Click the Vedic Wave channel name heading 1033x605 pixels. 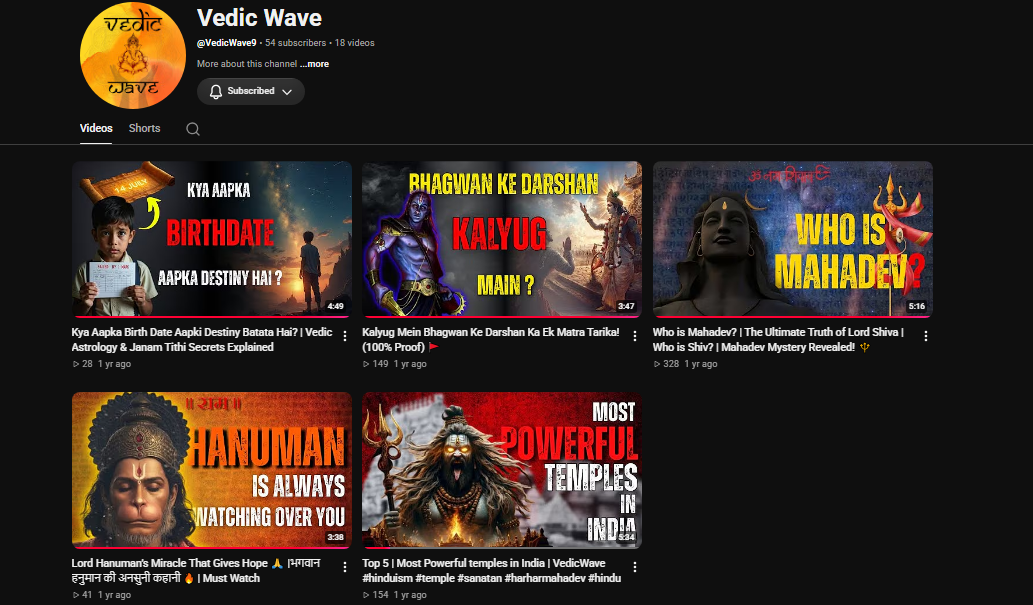coord(259,18)
